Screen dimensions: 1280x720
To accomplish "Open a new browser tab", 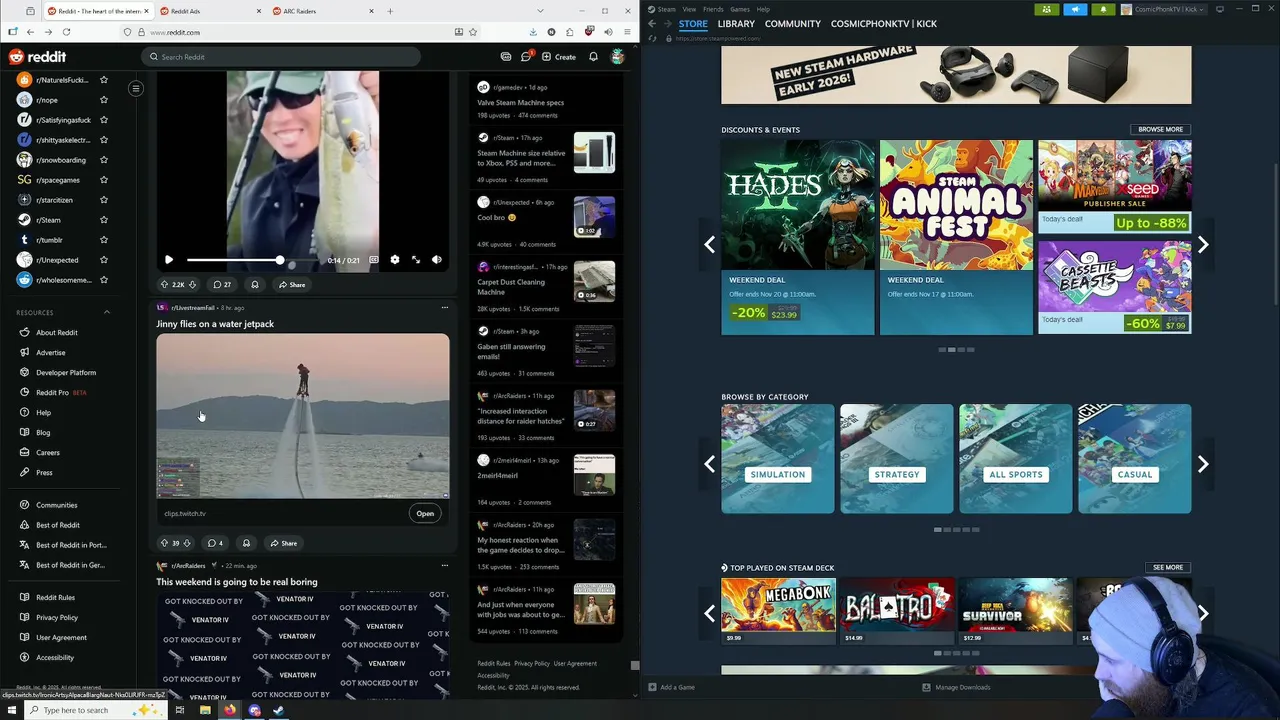I will [x=390, y=11].
